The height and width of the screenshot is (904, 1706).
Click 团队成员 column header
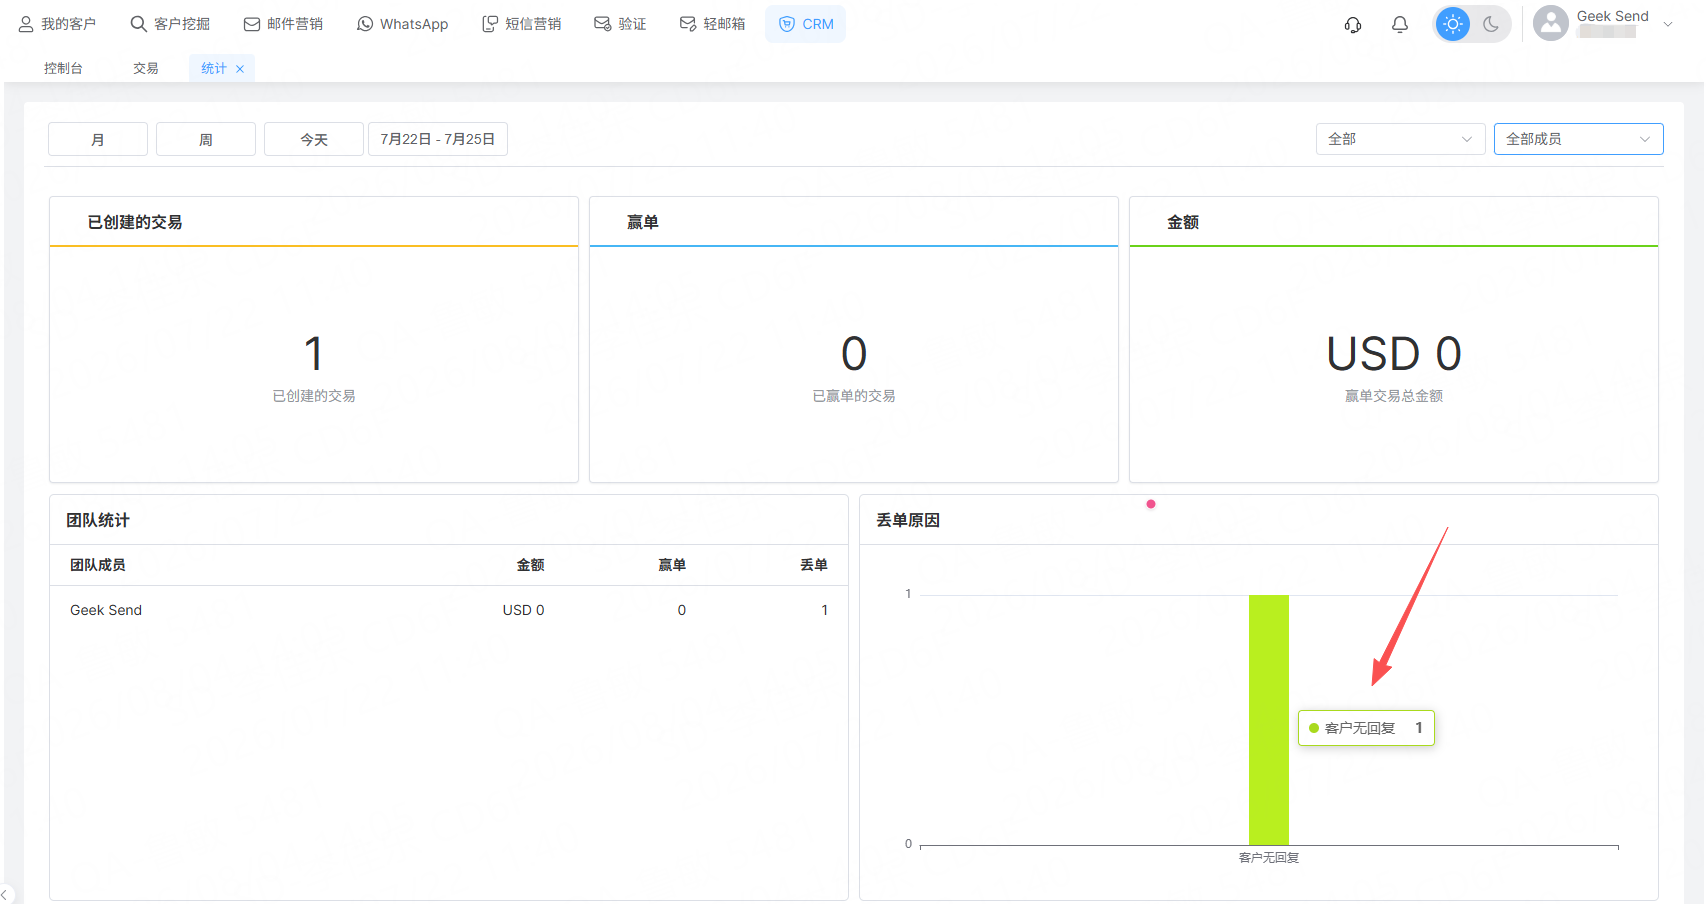pos(98,565)
